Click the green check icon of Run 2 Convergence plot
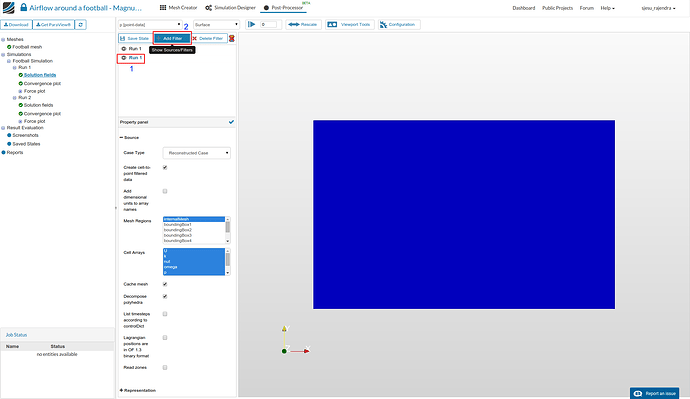The height and width of the screenshot is (399, 690). pos(21,113)
